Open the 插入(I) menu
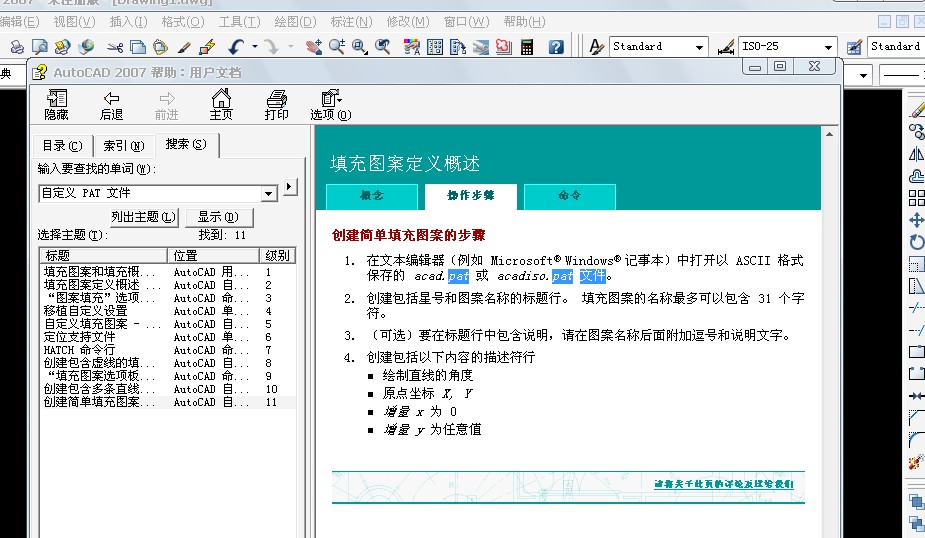This screenshot has height=538, width=925. [x=129, y=22]
